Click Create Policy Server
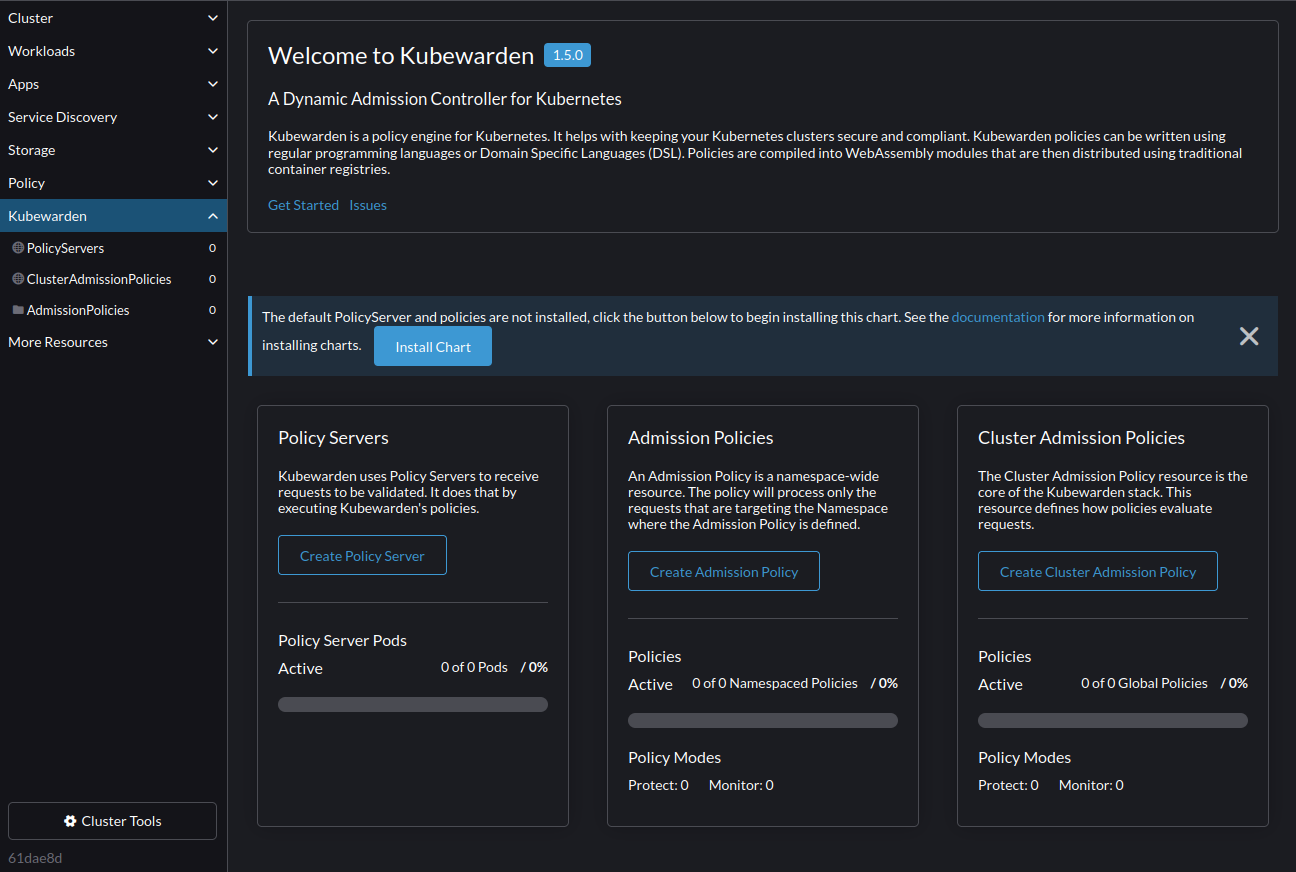This screenshot has height=872, width=1296. coord(362,554)
